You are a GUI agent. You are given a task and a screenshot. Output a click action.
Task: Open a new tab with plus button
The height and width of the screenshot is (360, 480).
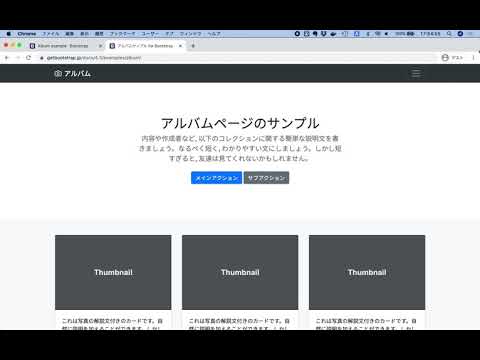click(193, 46)
